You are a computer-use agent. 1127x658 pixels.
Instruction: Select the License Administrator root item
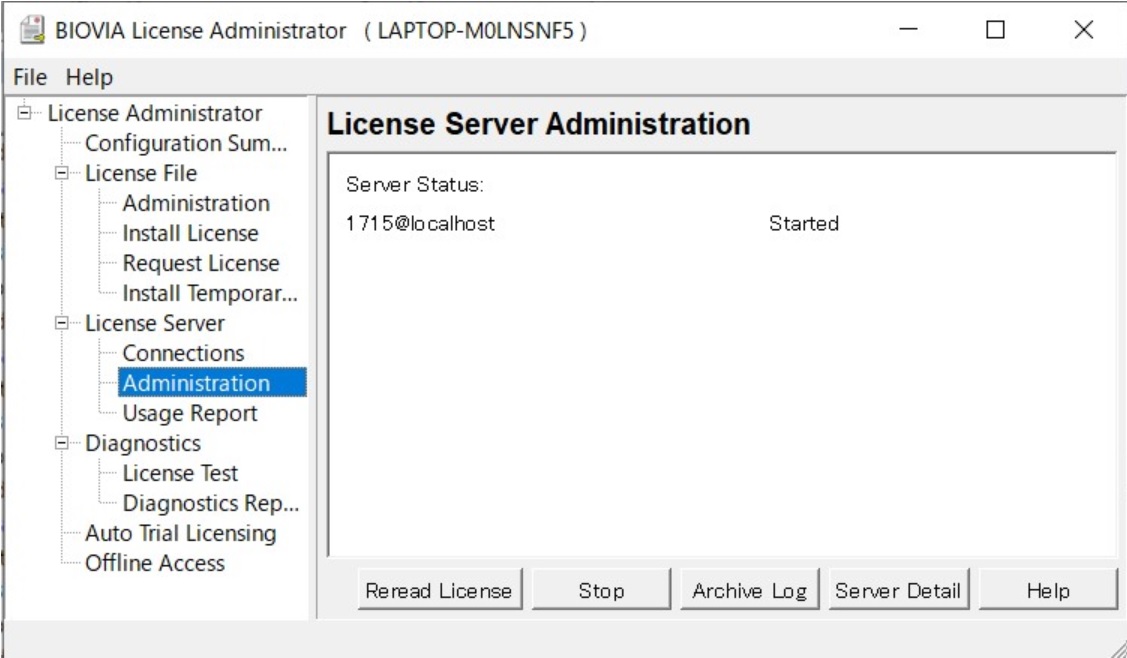[155, 113]
